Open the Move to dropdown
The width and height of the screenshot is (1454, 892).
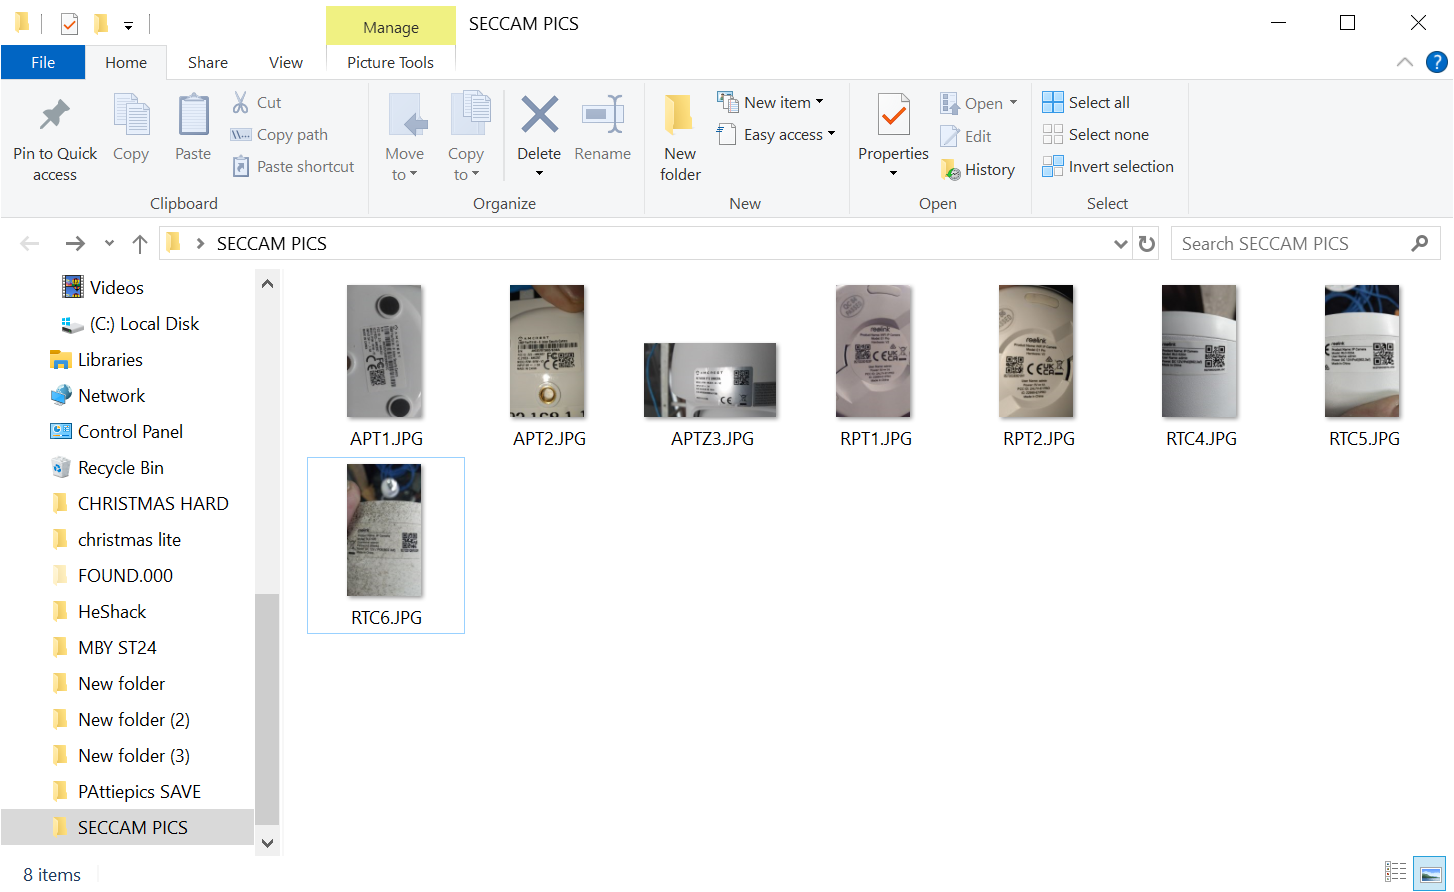(x=405, y=164)
